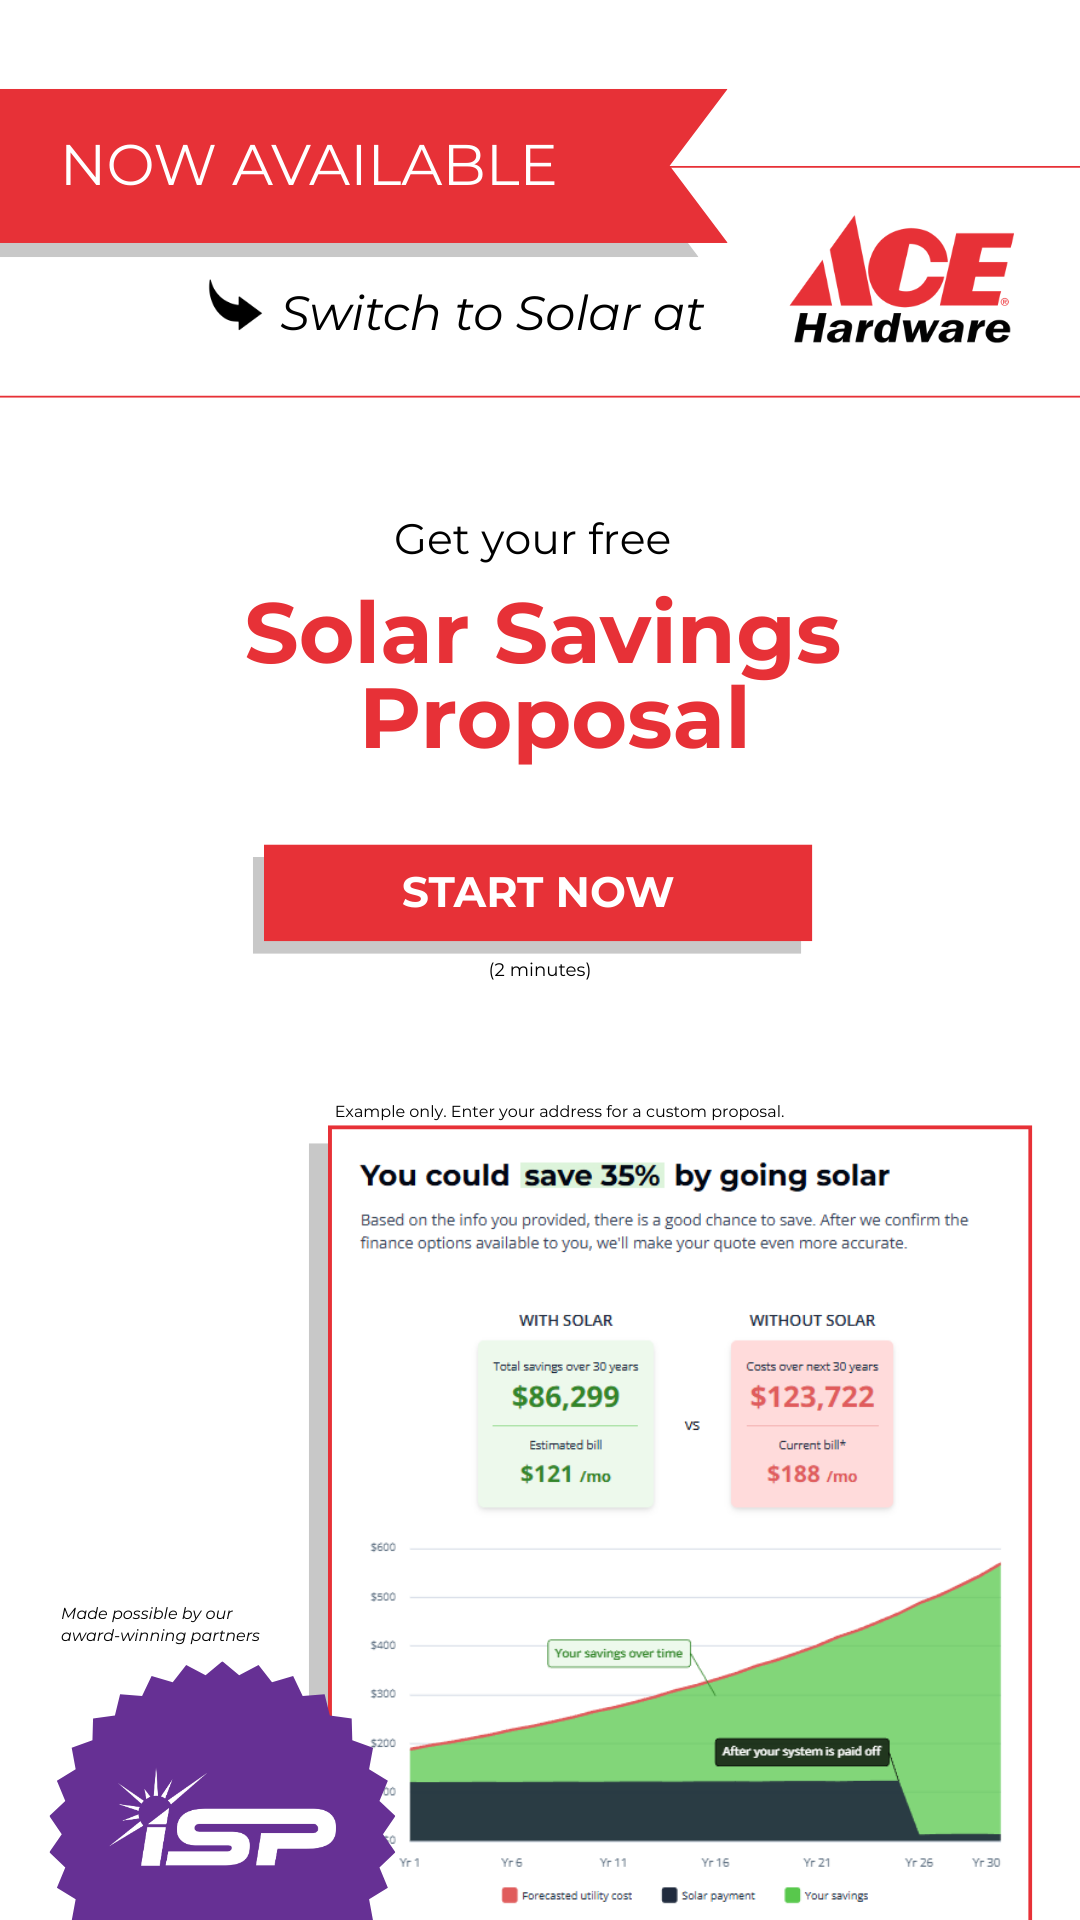
Task: Expand the WITH SOLAR savings card
Action: (565, 1423)
